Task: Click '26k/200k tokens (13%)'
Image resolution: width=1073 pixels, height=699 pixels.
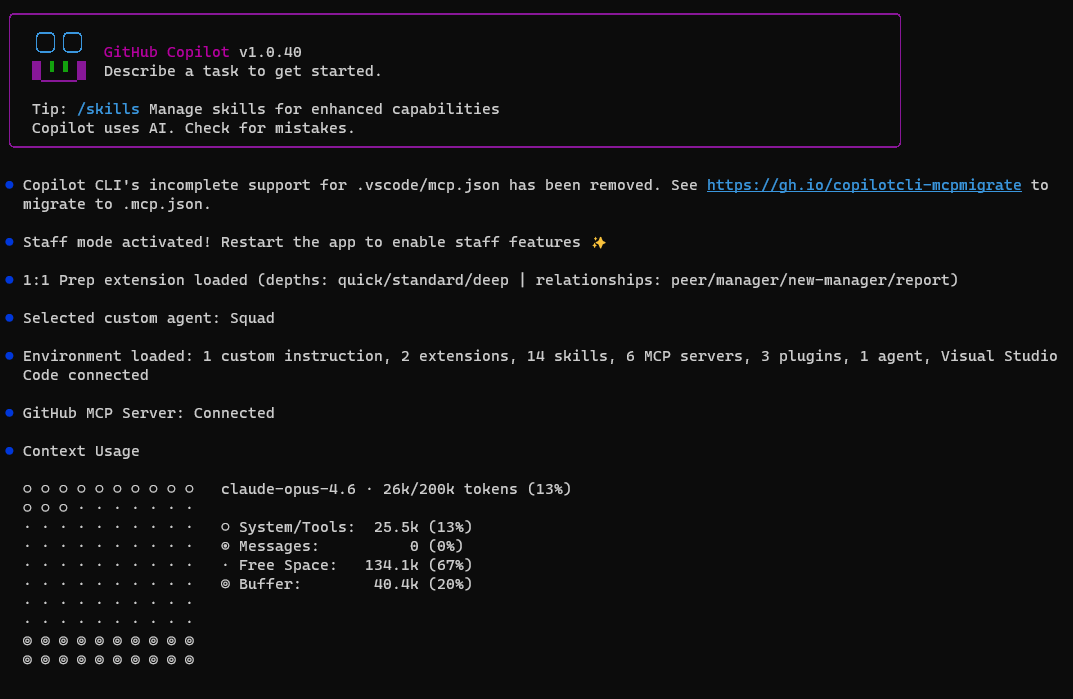Action: point(477,489)
